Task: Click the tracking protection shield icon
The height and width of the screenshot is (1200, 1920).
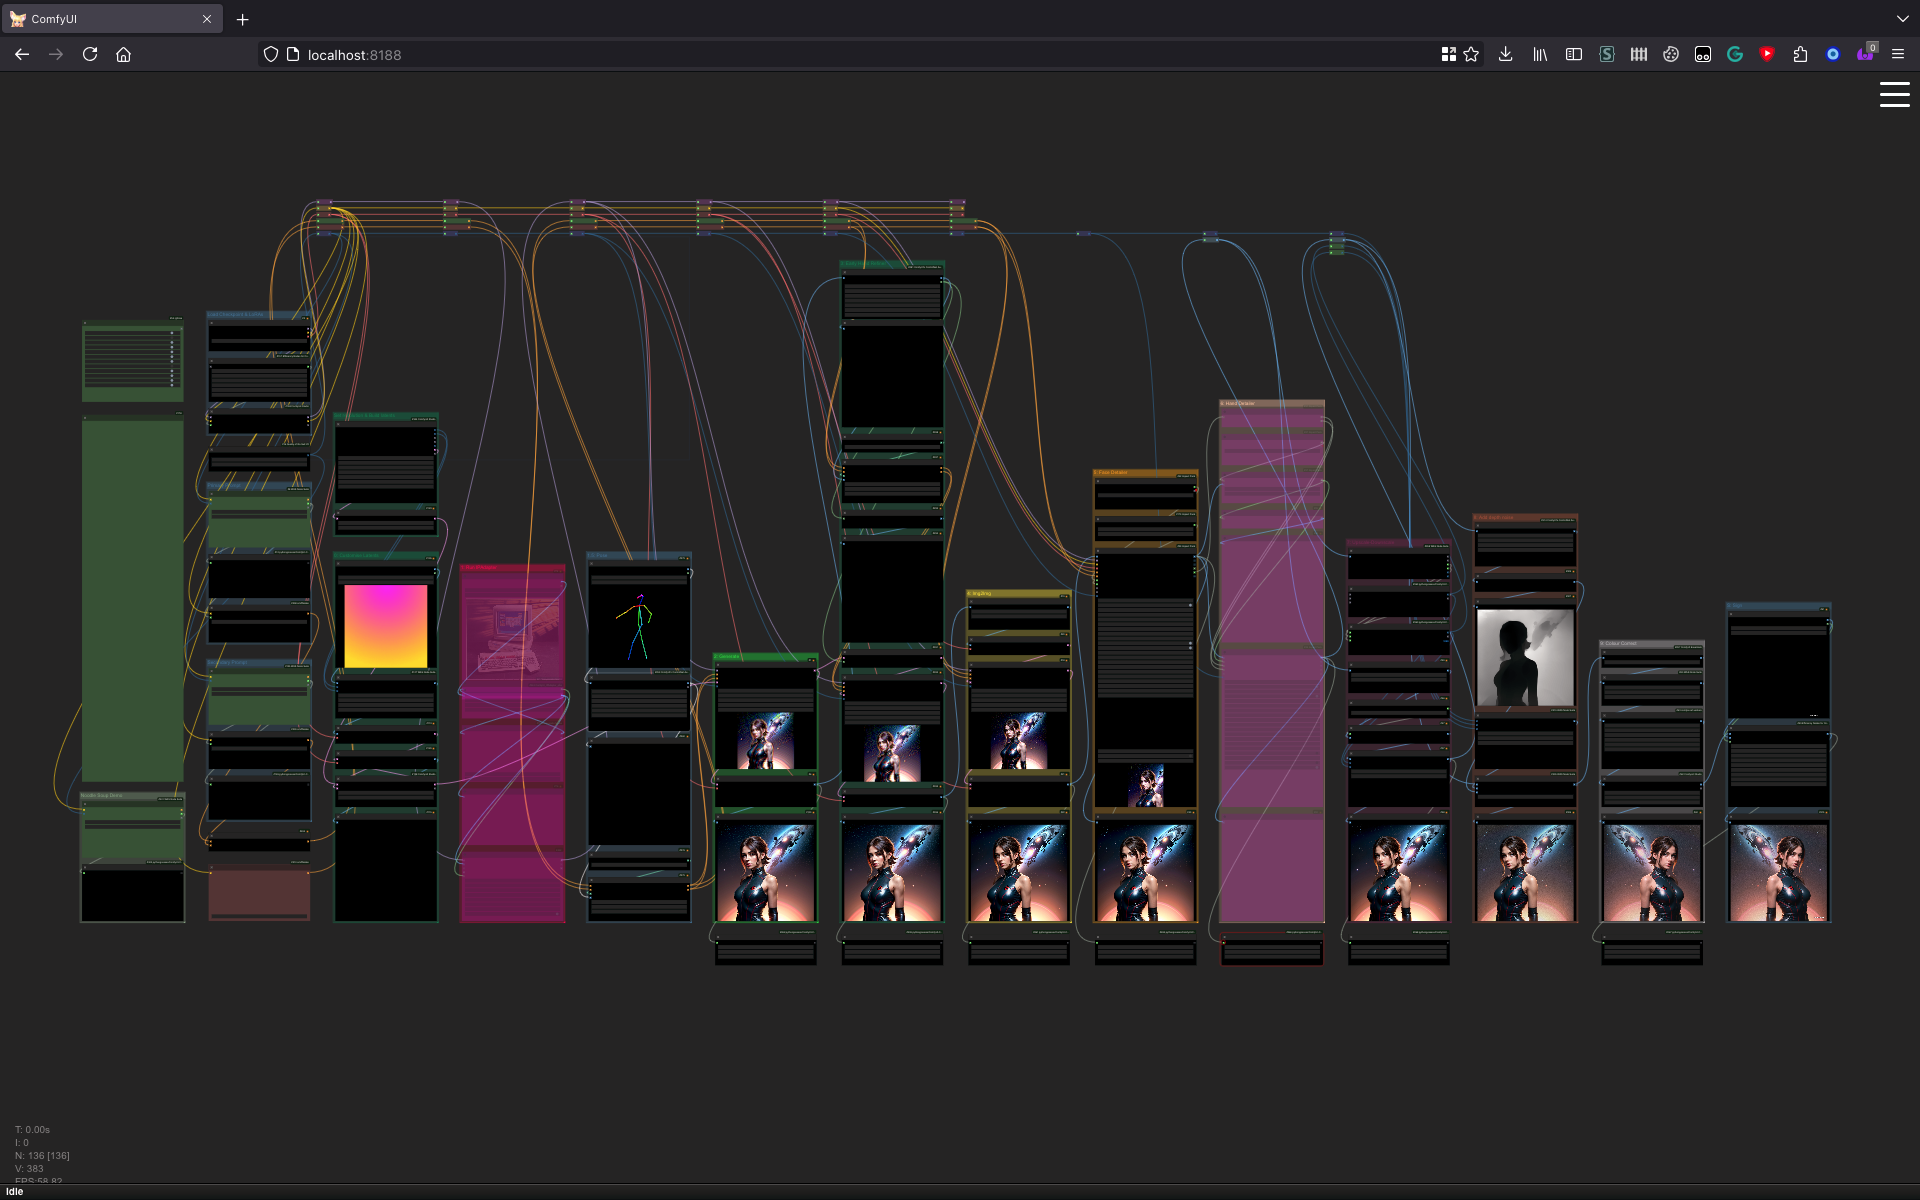Action: click(x=271, y=55)
